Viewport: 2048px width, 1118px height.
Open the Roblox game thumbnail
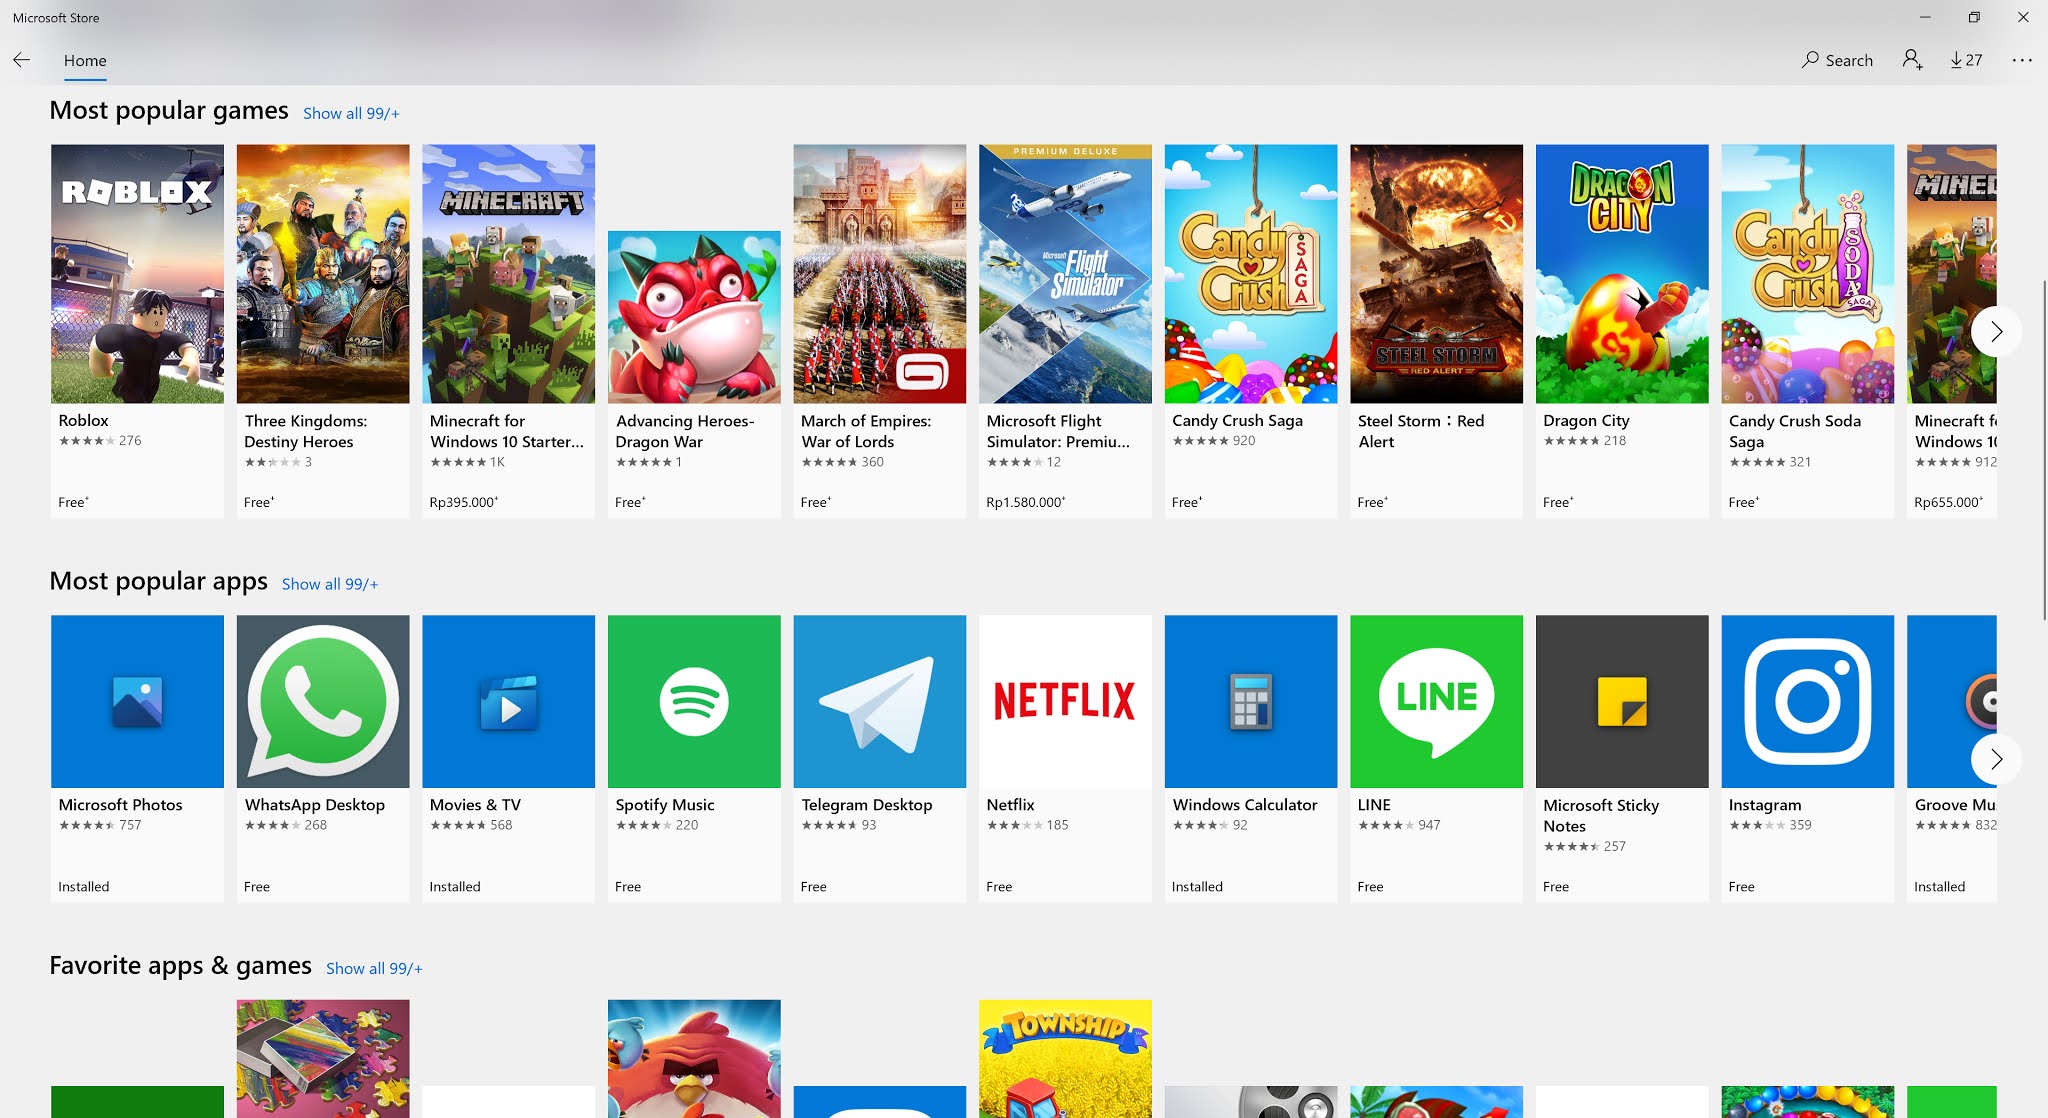137,274
